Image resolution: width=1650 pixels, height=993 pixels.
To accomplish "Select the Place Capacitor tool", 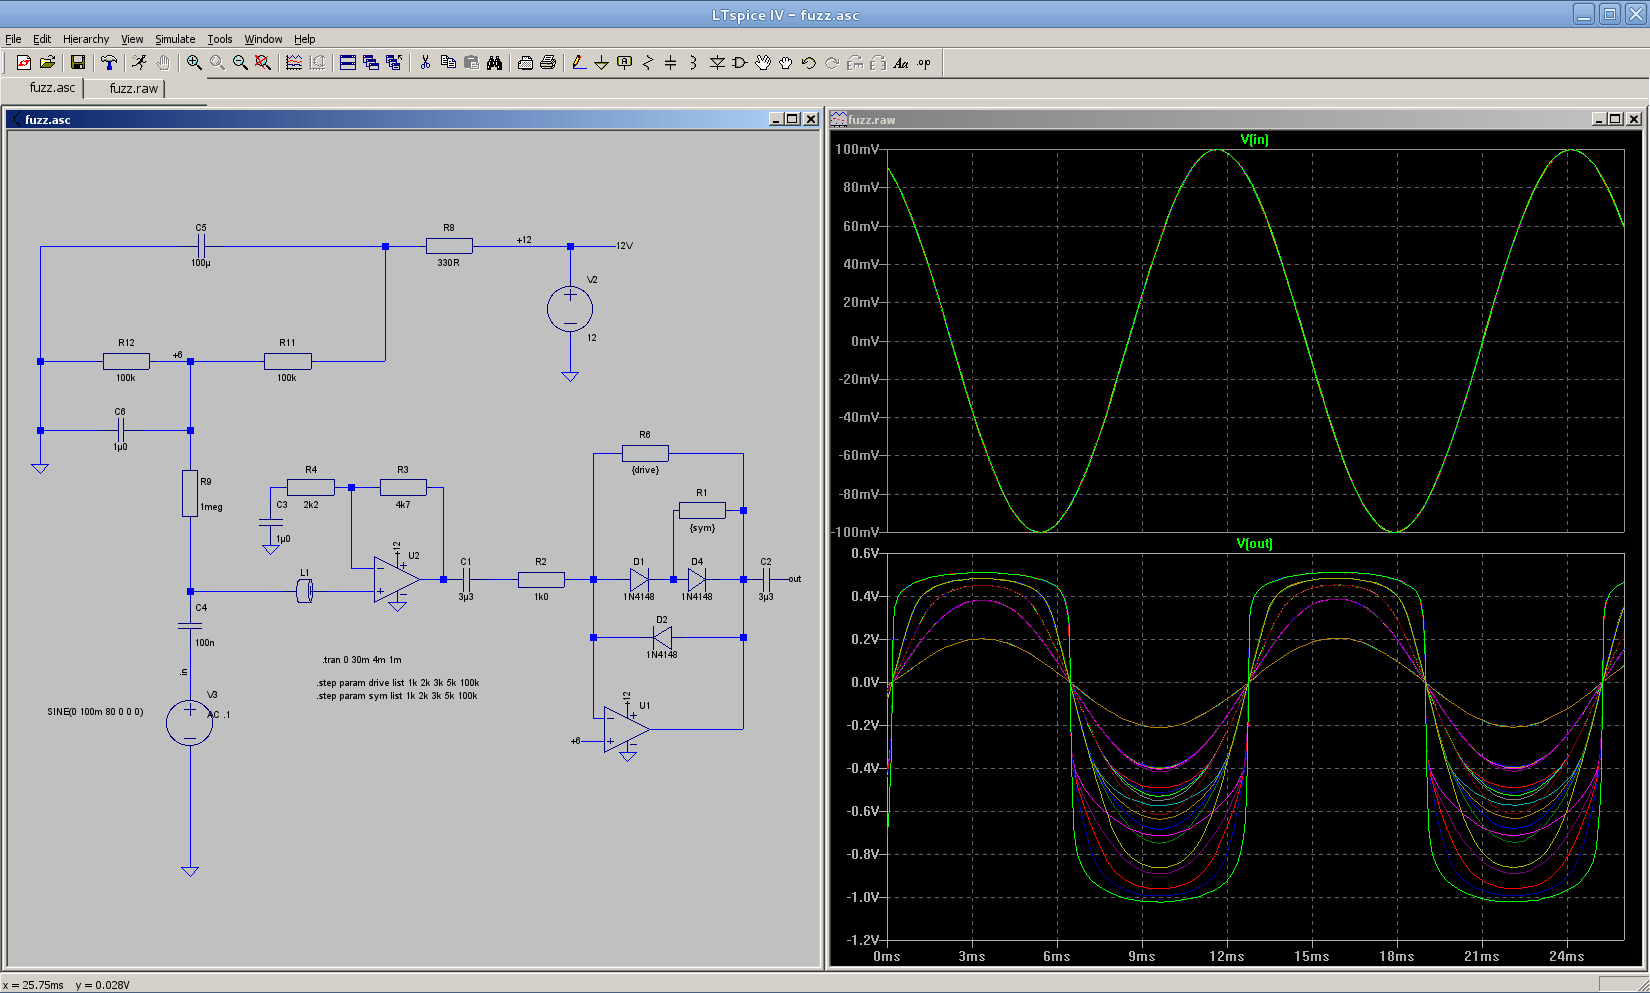I will pyautogui.click(x=670, y=62).
